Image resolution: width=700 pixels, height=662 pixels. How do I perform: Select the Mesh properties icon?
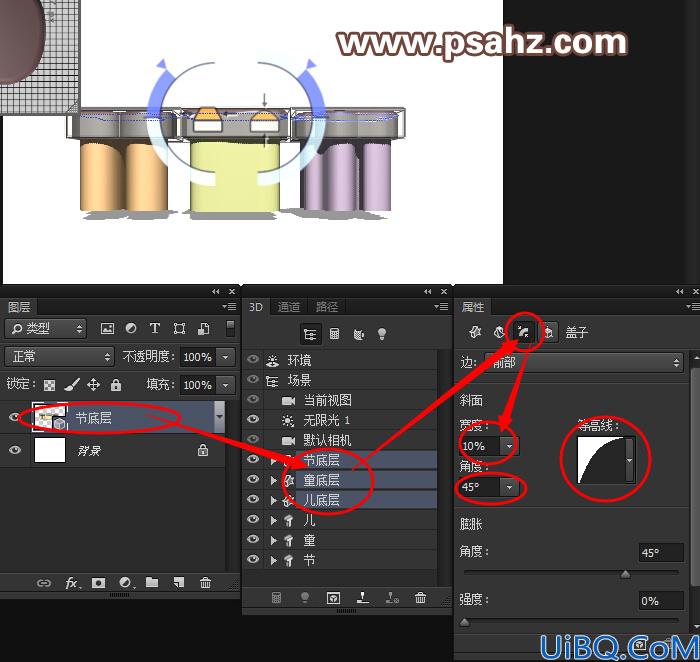pos(475,332)
